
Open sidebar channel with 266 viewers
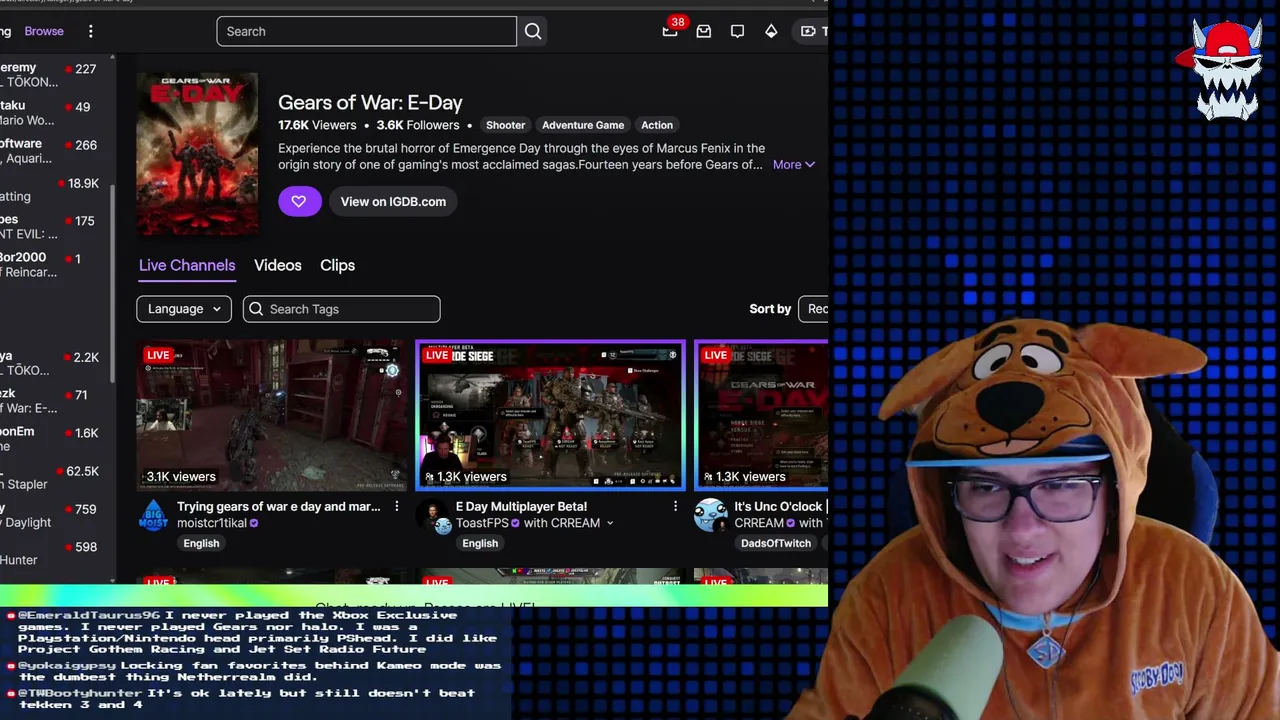tap(50, 151)
